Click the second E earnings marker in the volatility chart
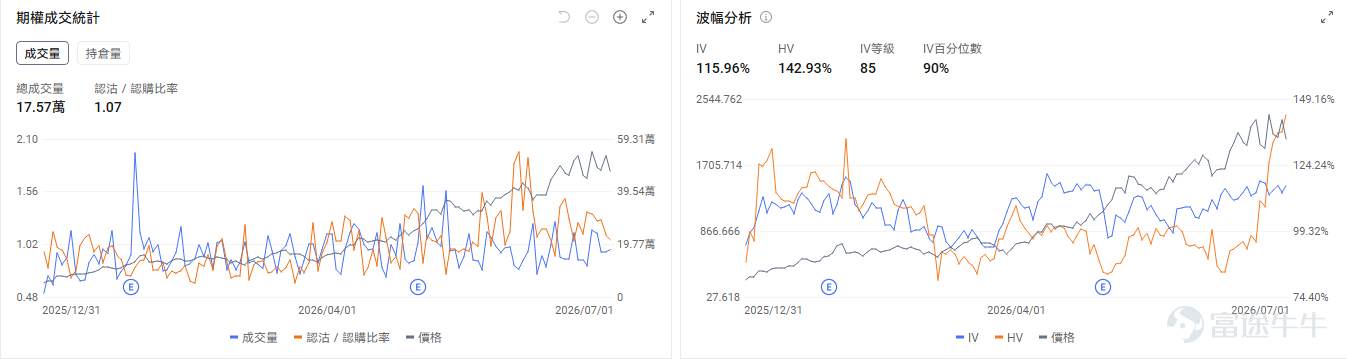 1103,287
